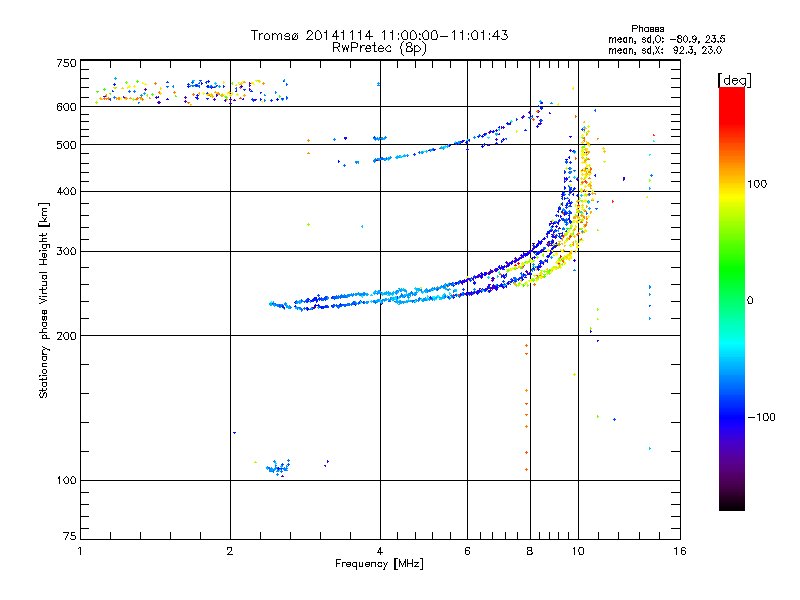Click the '400' y-axis tick label
This screenshot has width=800, height=600.
point(67,192)
